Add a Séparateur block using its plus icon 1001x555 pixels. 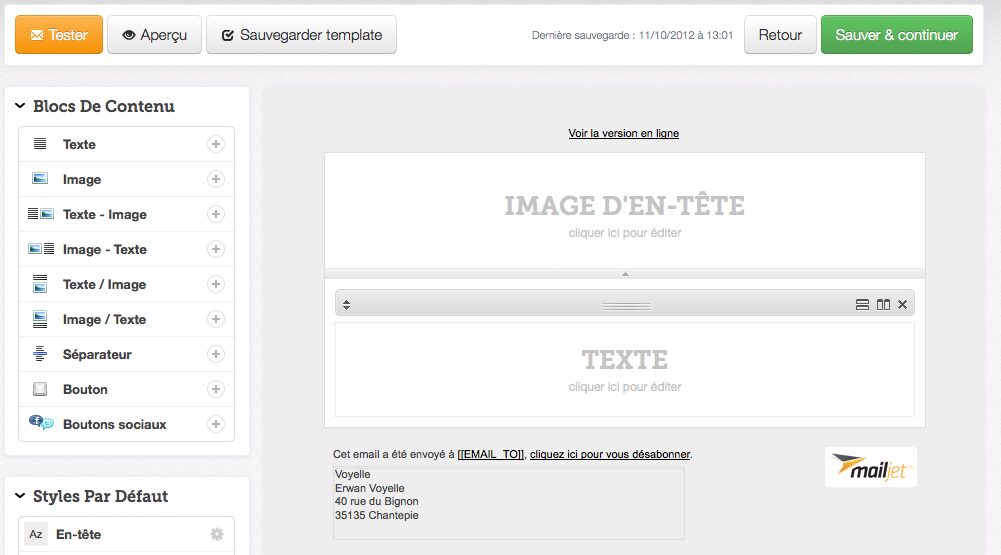[215, 354]
